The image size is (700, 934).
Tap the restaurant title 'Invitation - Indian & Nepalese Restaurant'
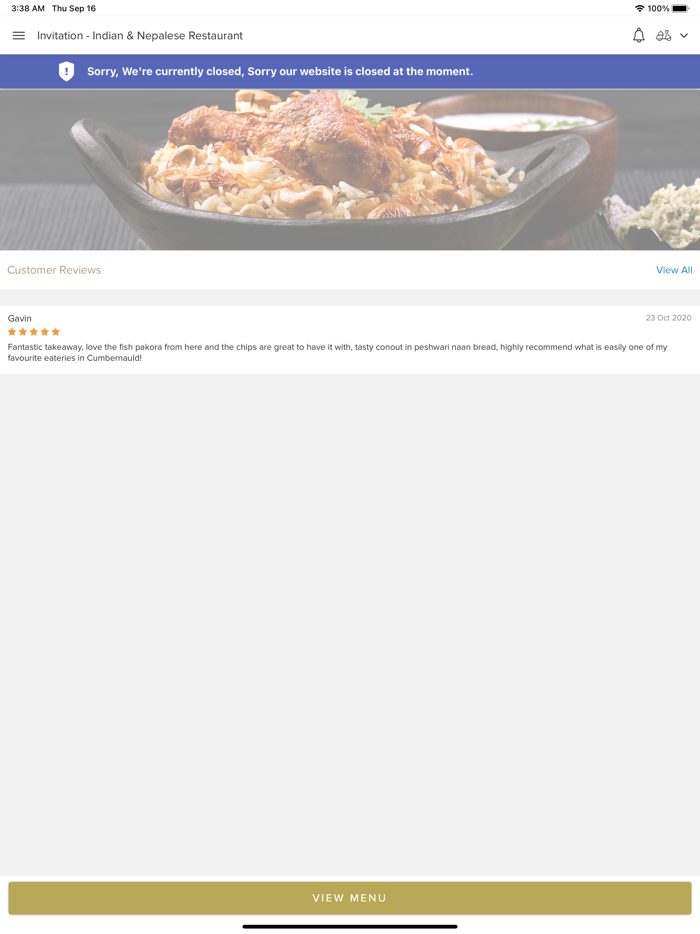pos(140,36)
